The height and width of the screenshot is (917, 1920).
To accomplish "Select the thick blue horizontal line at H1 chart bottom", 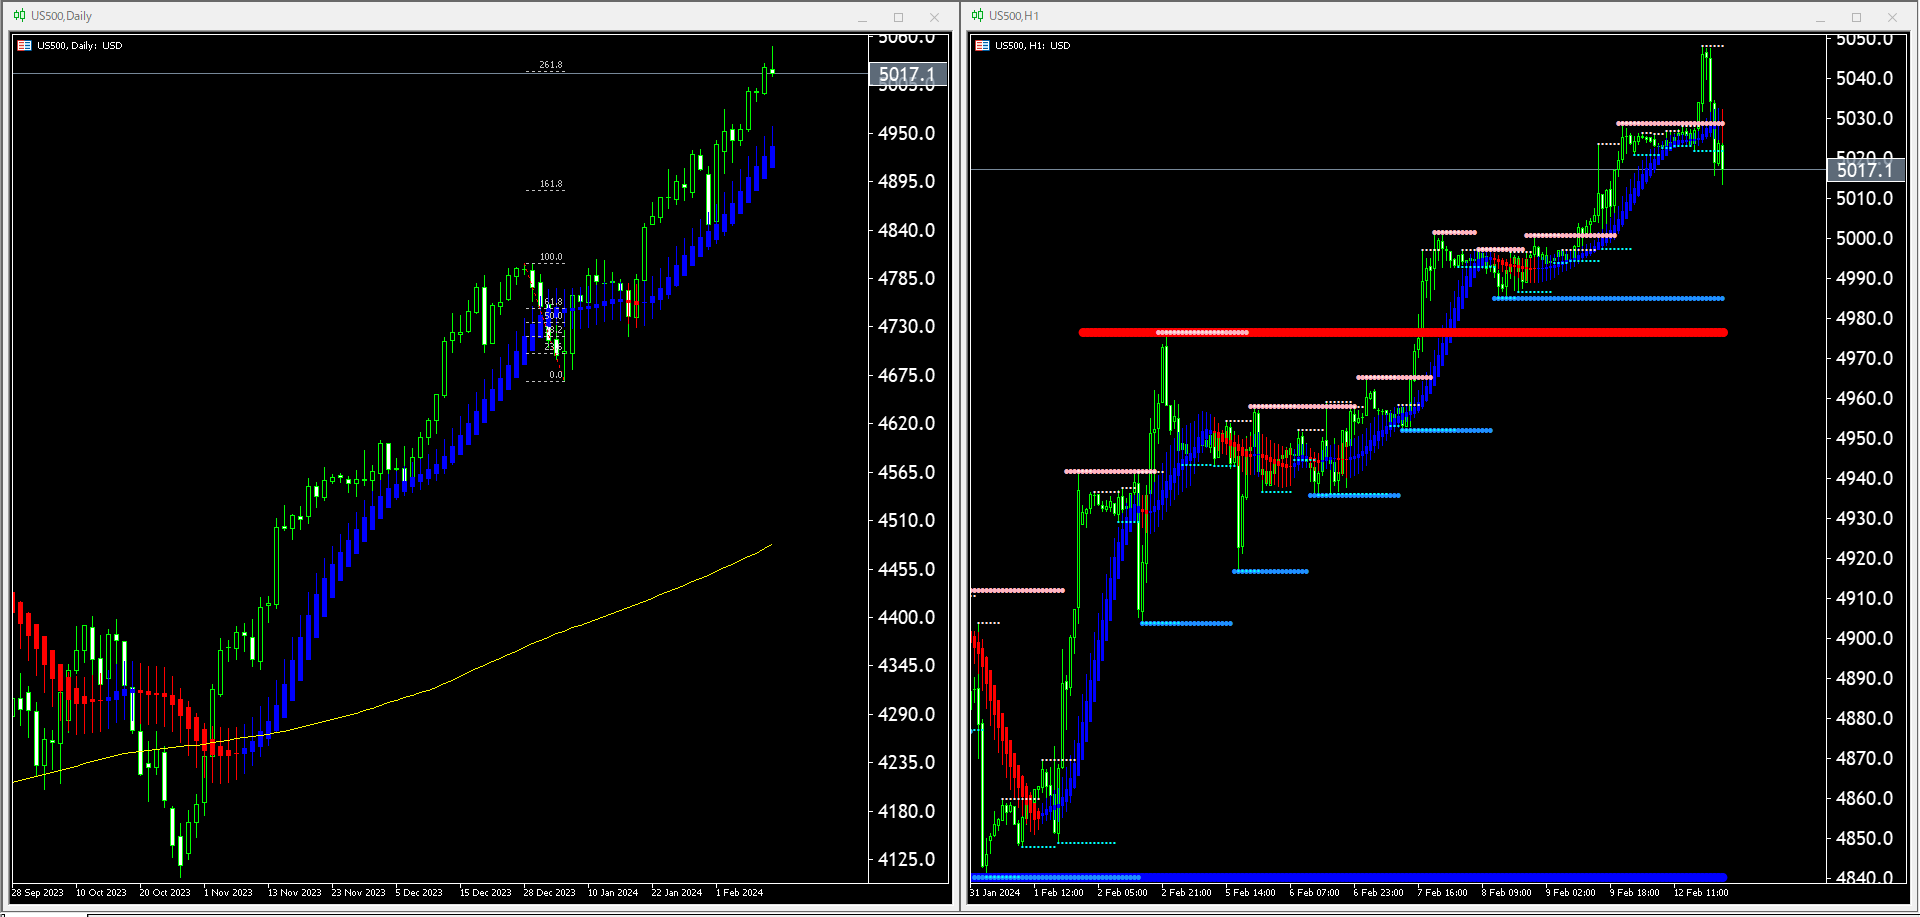I will click(x=1350, y=877).
